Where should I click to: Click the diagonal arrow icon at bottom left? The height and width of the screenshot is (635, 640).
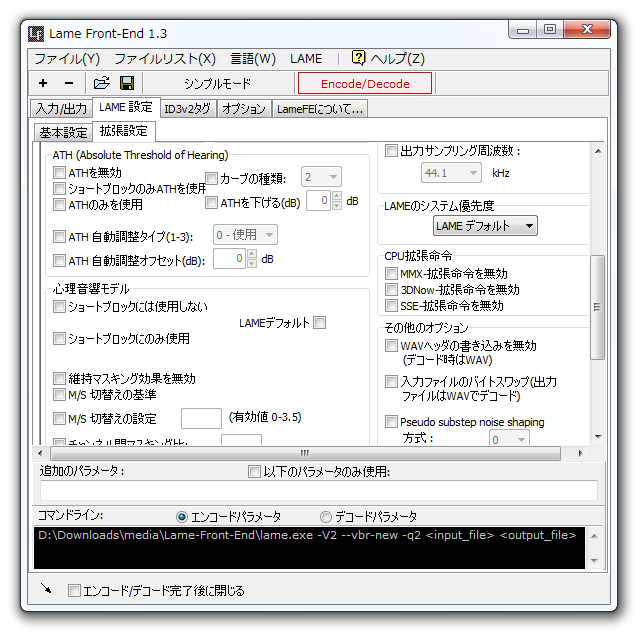coord(46,588)
